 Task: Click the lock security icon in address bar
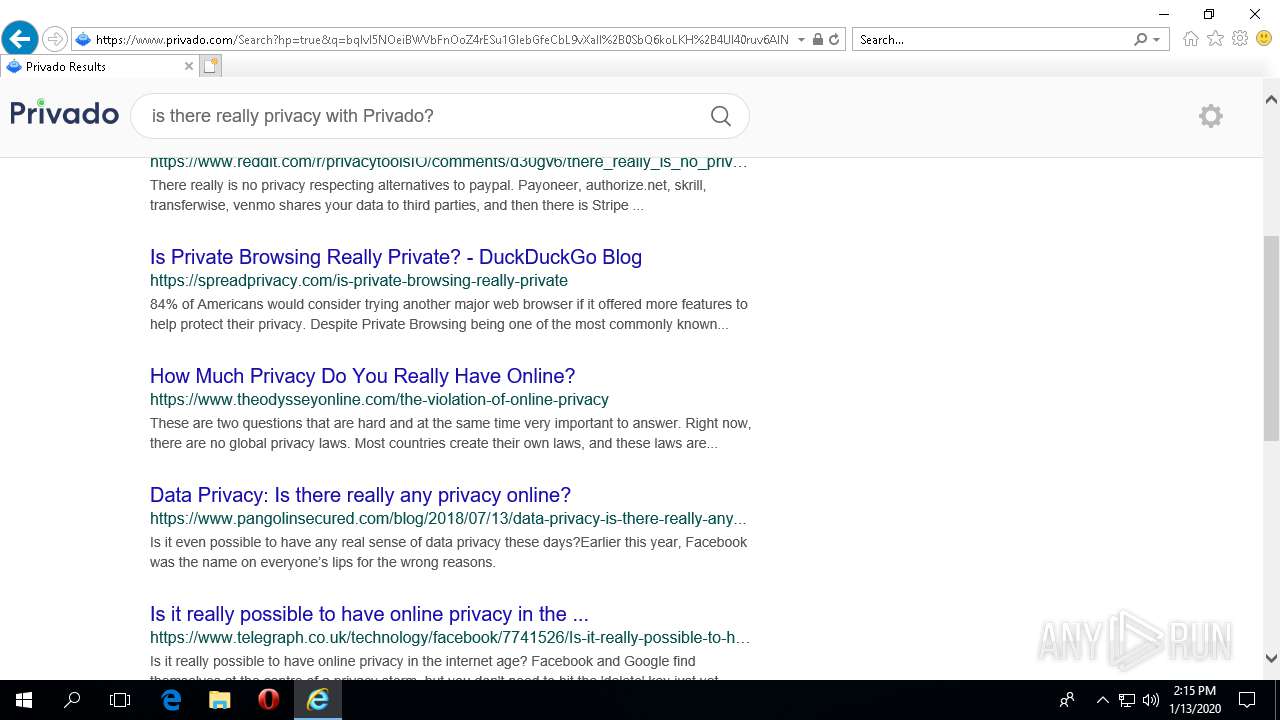[818, 40]
